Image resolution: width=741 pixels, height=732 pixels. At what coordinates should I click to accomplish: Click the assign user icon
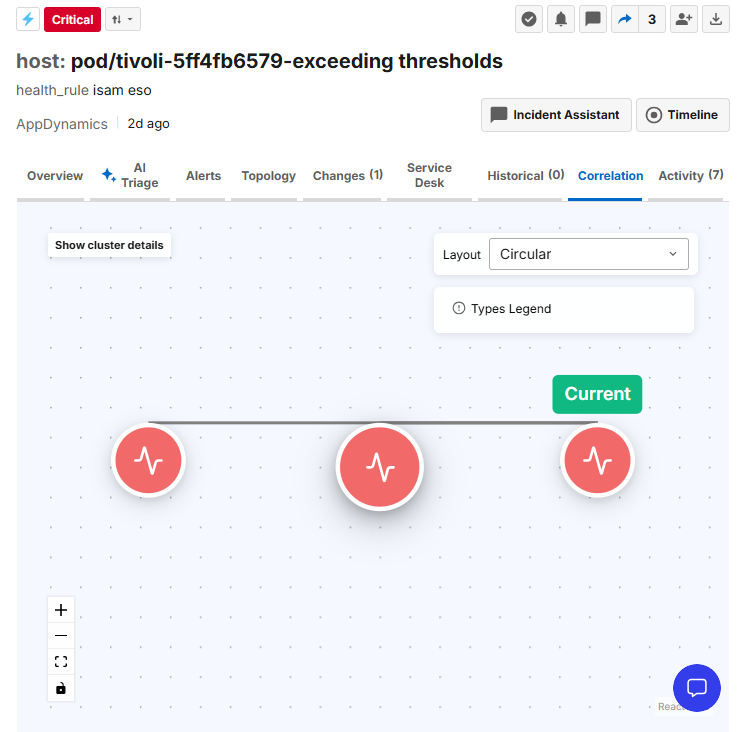tap(684, 19)
